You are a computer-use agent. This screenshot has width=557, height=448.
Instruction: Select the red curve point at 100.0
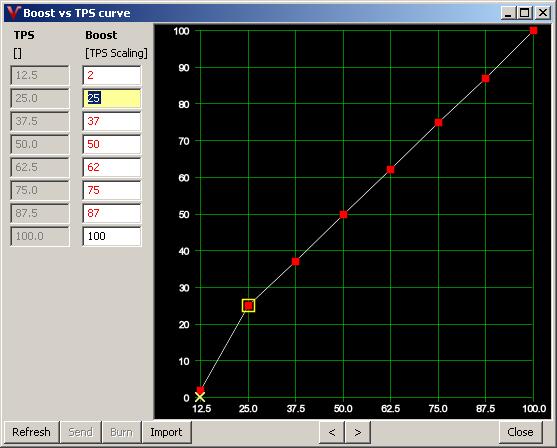point(533,31)
